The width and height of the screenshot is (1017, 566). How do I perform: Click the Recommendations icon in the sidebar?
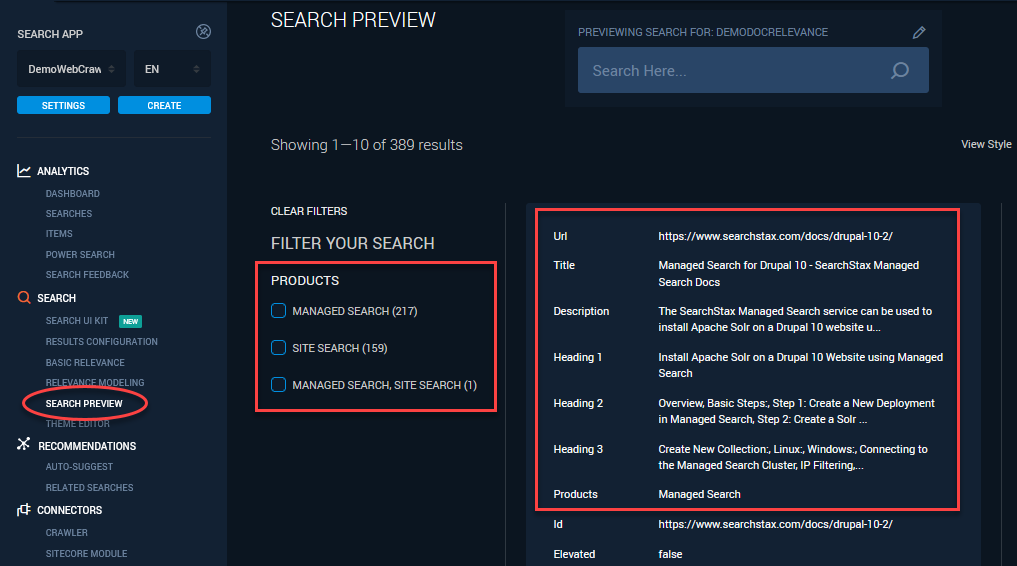click(x=23, y=444)
